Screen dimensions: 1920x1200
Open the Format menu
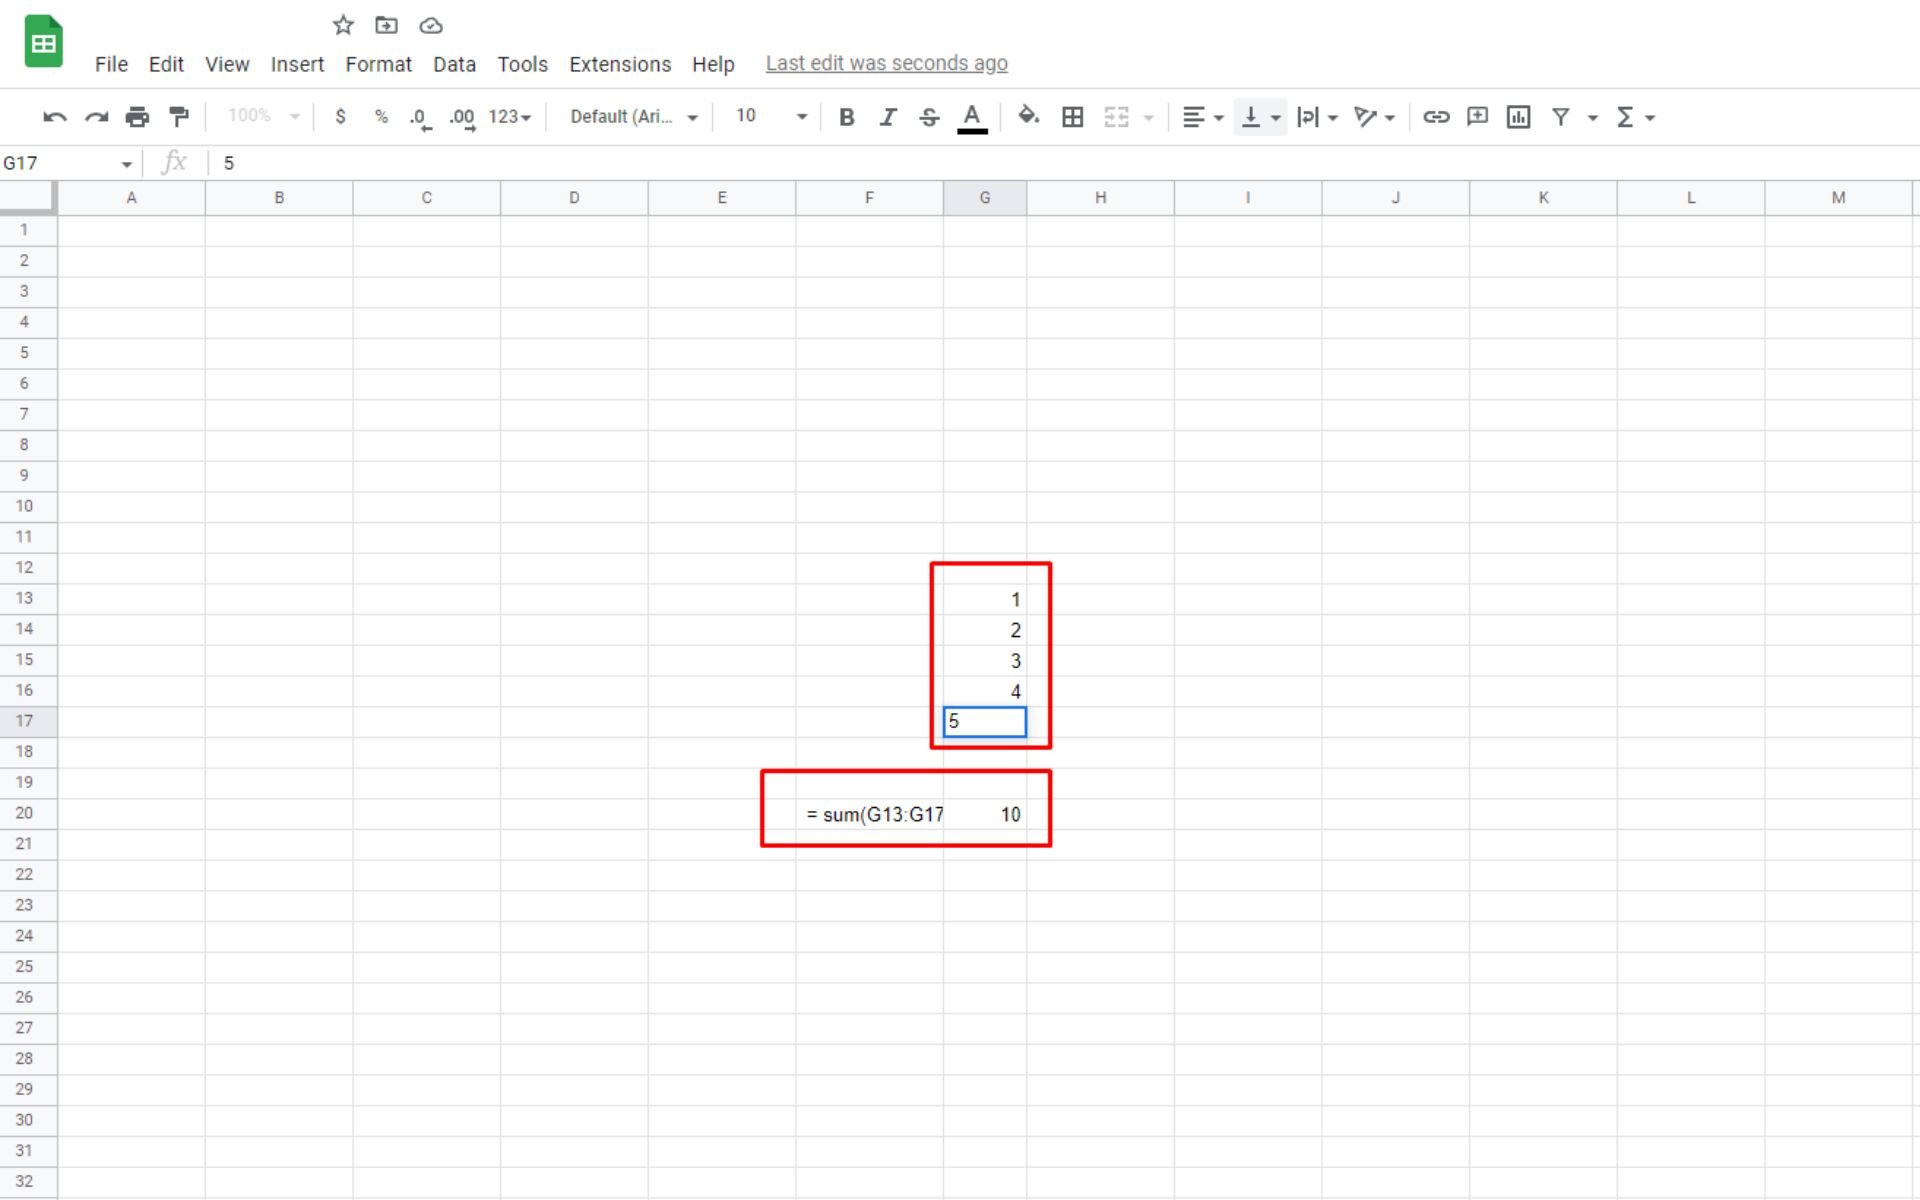tap(378, 64)
